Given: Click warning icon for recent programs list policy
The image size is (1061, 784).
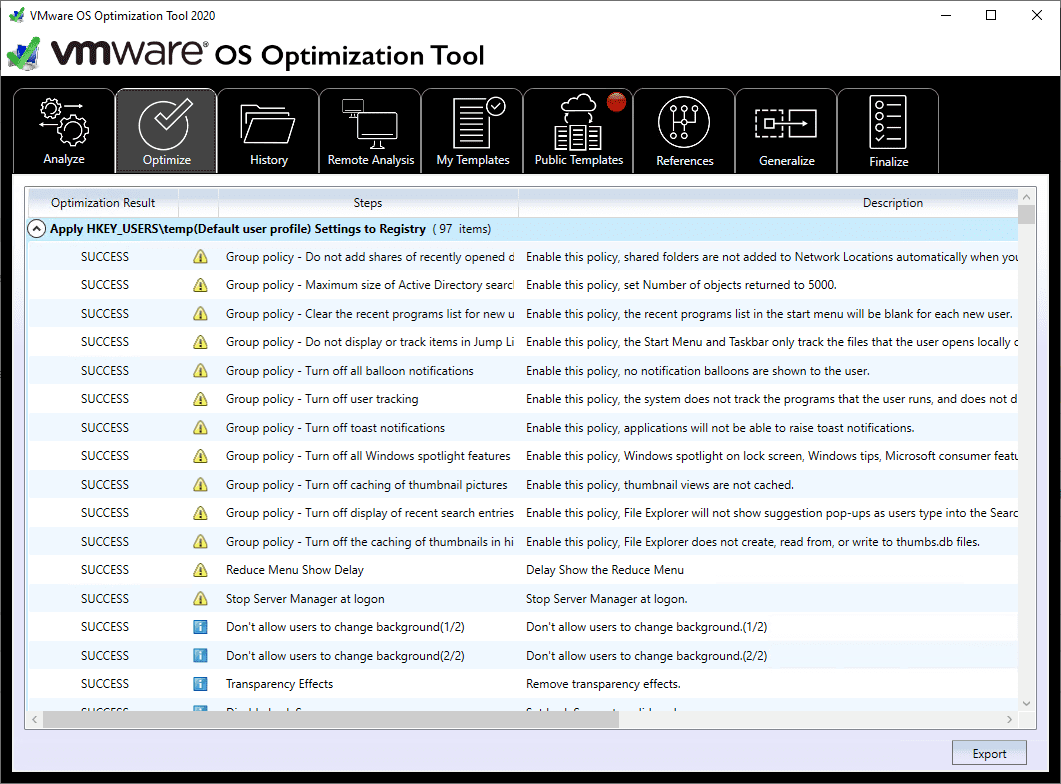Looking at the screenshot, I should point(200,314).
